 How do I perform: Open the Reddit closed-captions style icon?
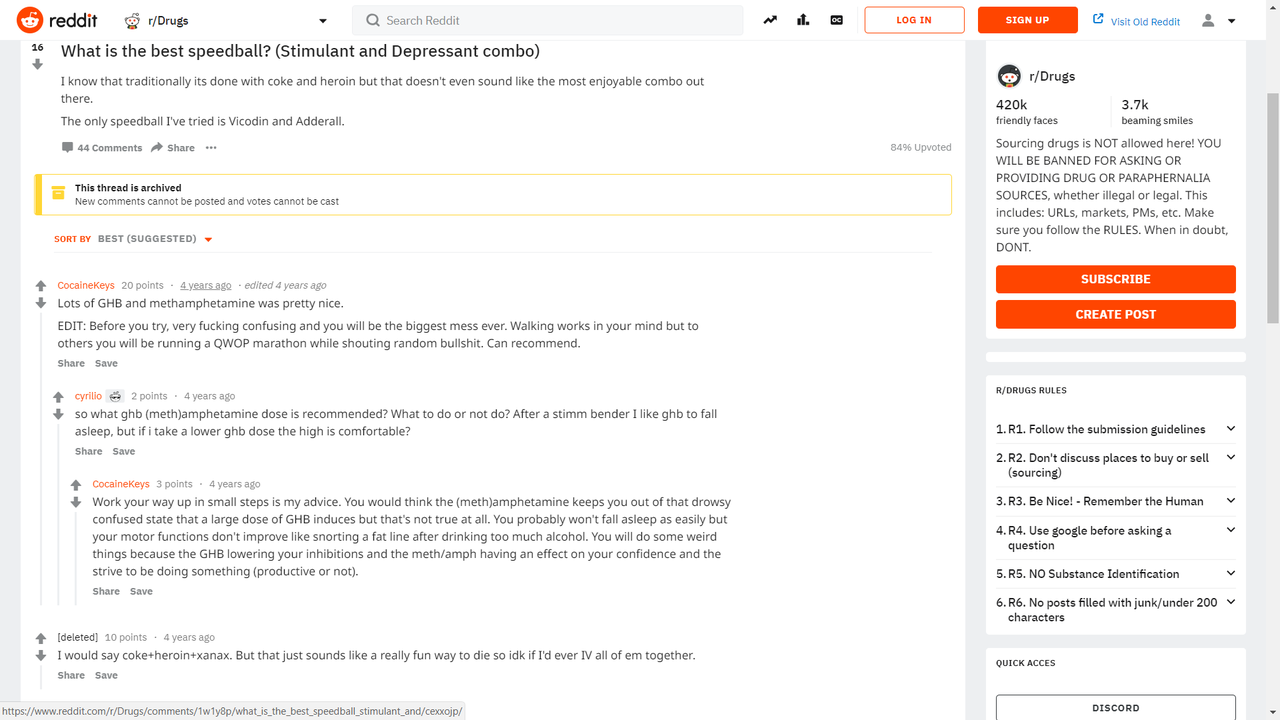[837, 20]
